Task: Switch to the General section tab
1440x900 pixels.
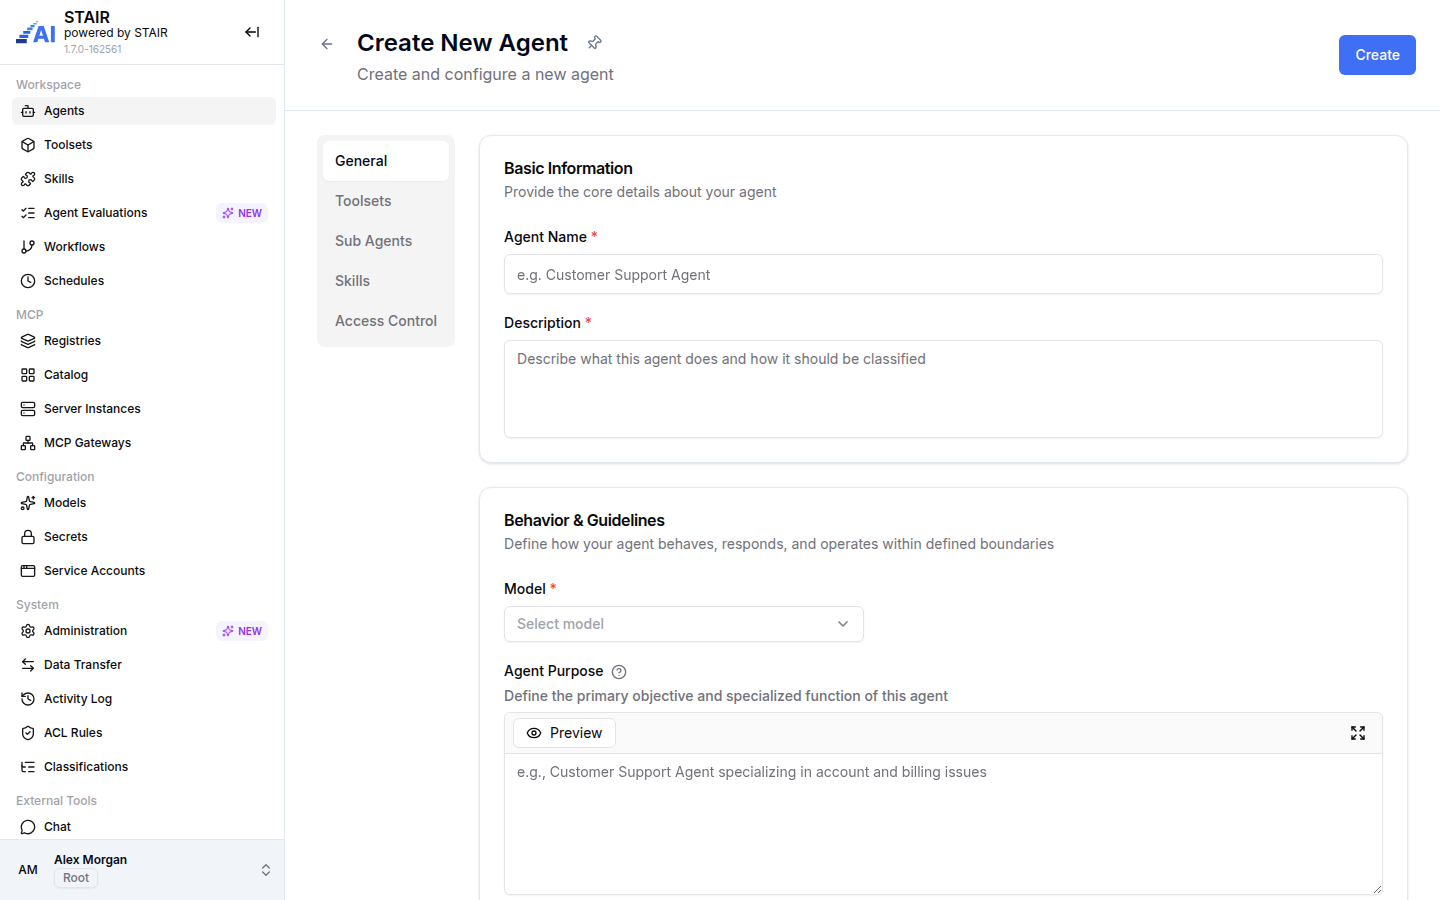Action: pos(386,161)
